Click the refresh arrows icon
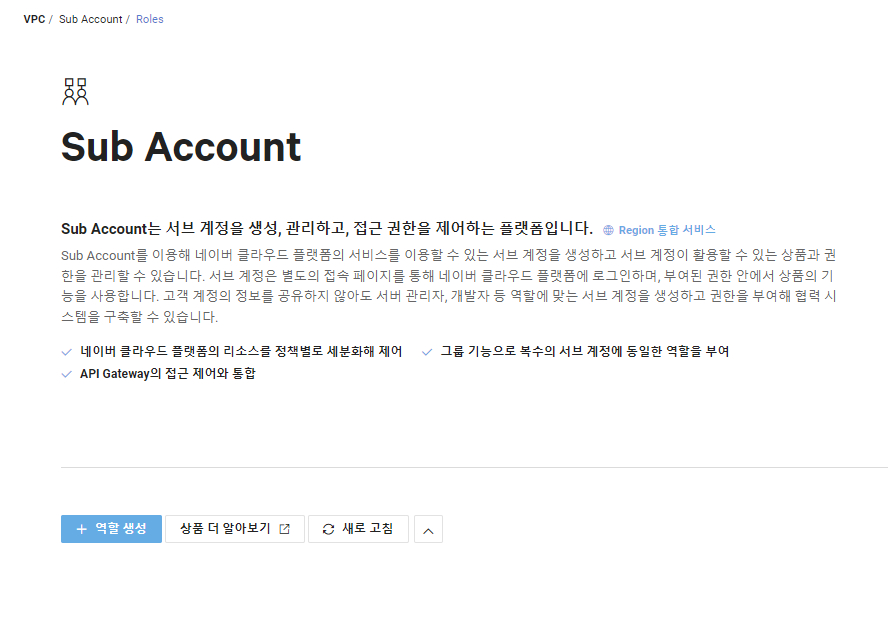The image size is (888, 623). [328, 529]
